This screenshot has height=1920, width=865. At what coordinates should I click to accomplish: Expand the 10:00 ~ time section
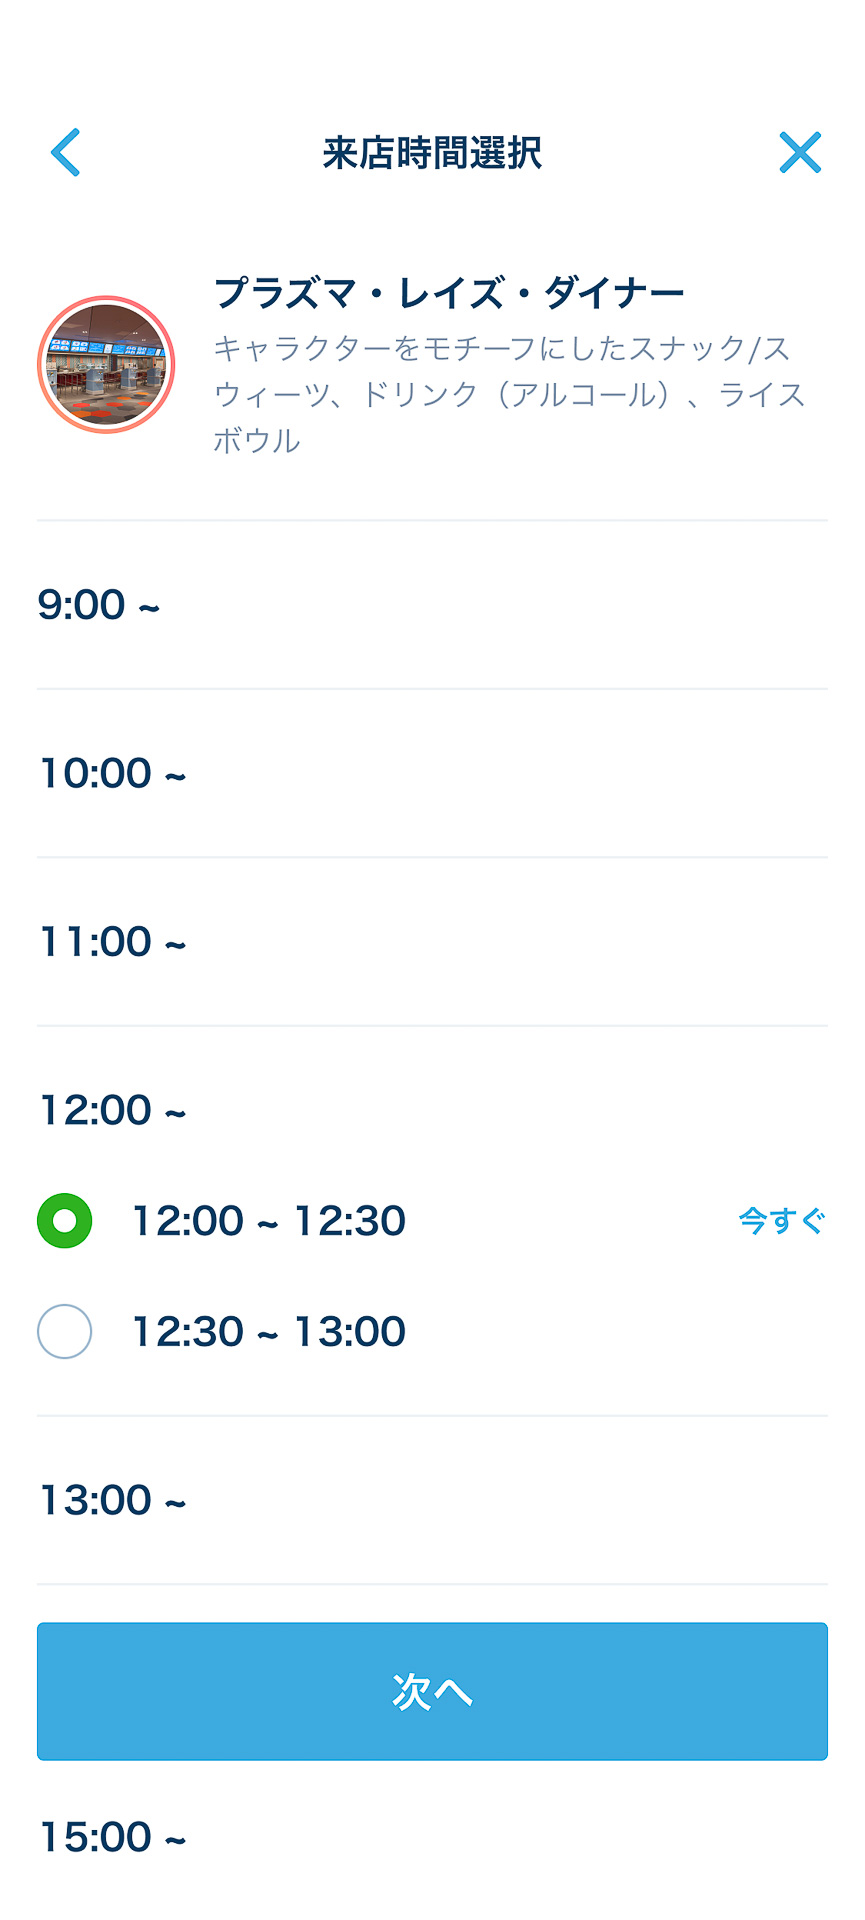point(112,774)
